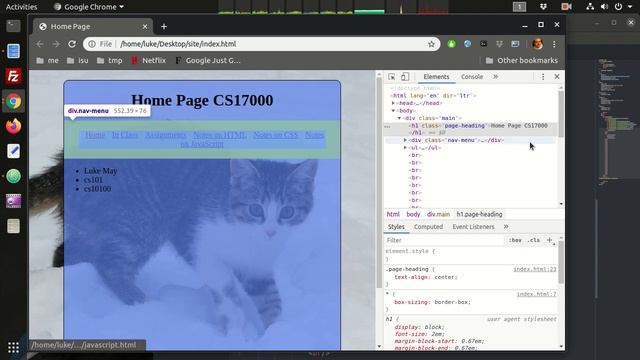Open terminal icon in the dock
Screen dimensions: 640x360
click(13, 26)
